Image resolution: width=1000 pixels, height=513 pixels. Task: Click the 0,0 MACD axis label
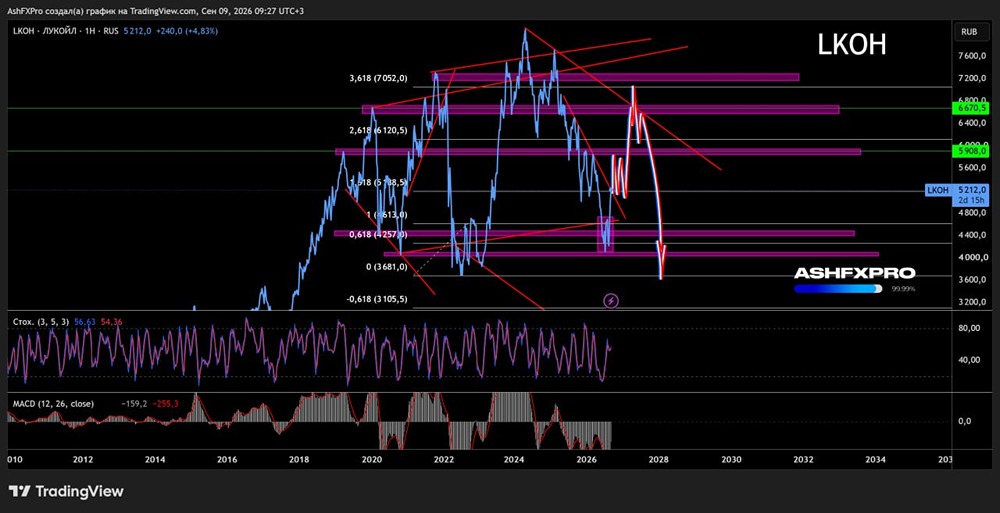(965, 421)
